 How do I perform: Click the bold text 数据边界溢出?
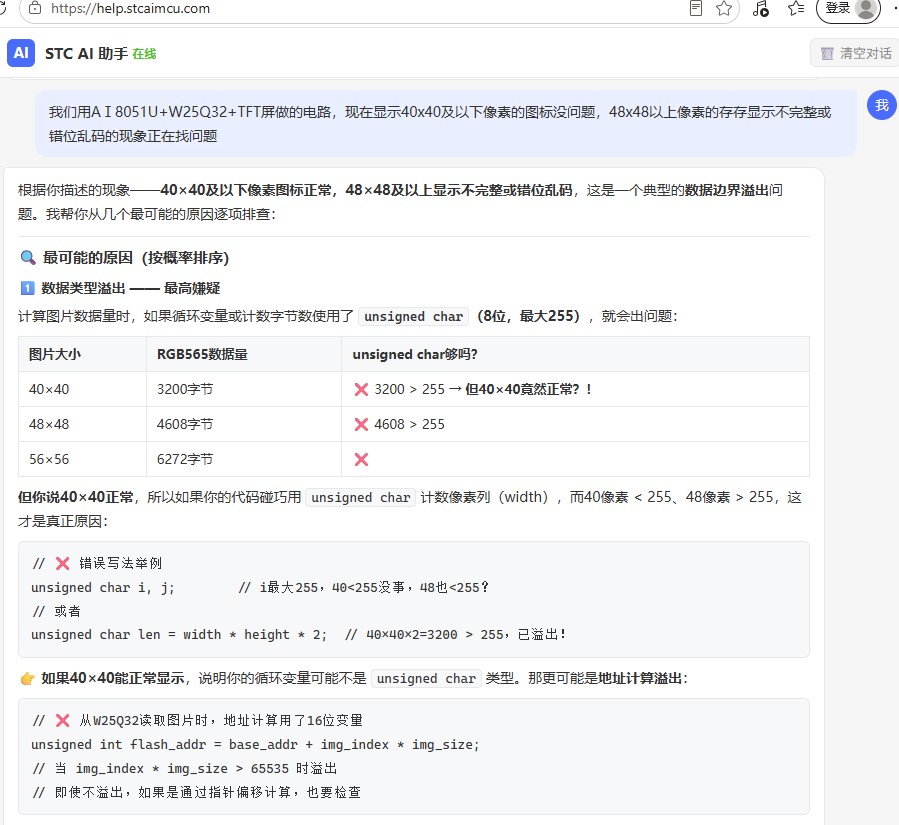pos(727,190)
